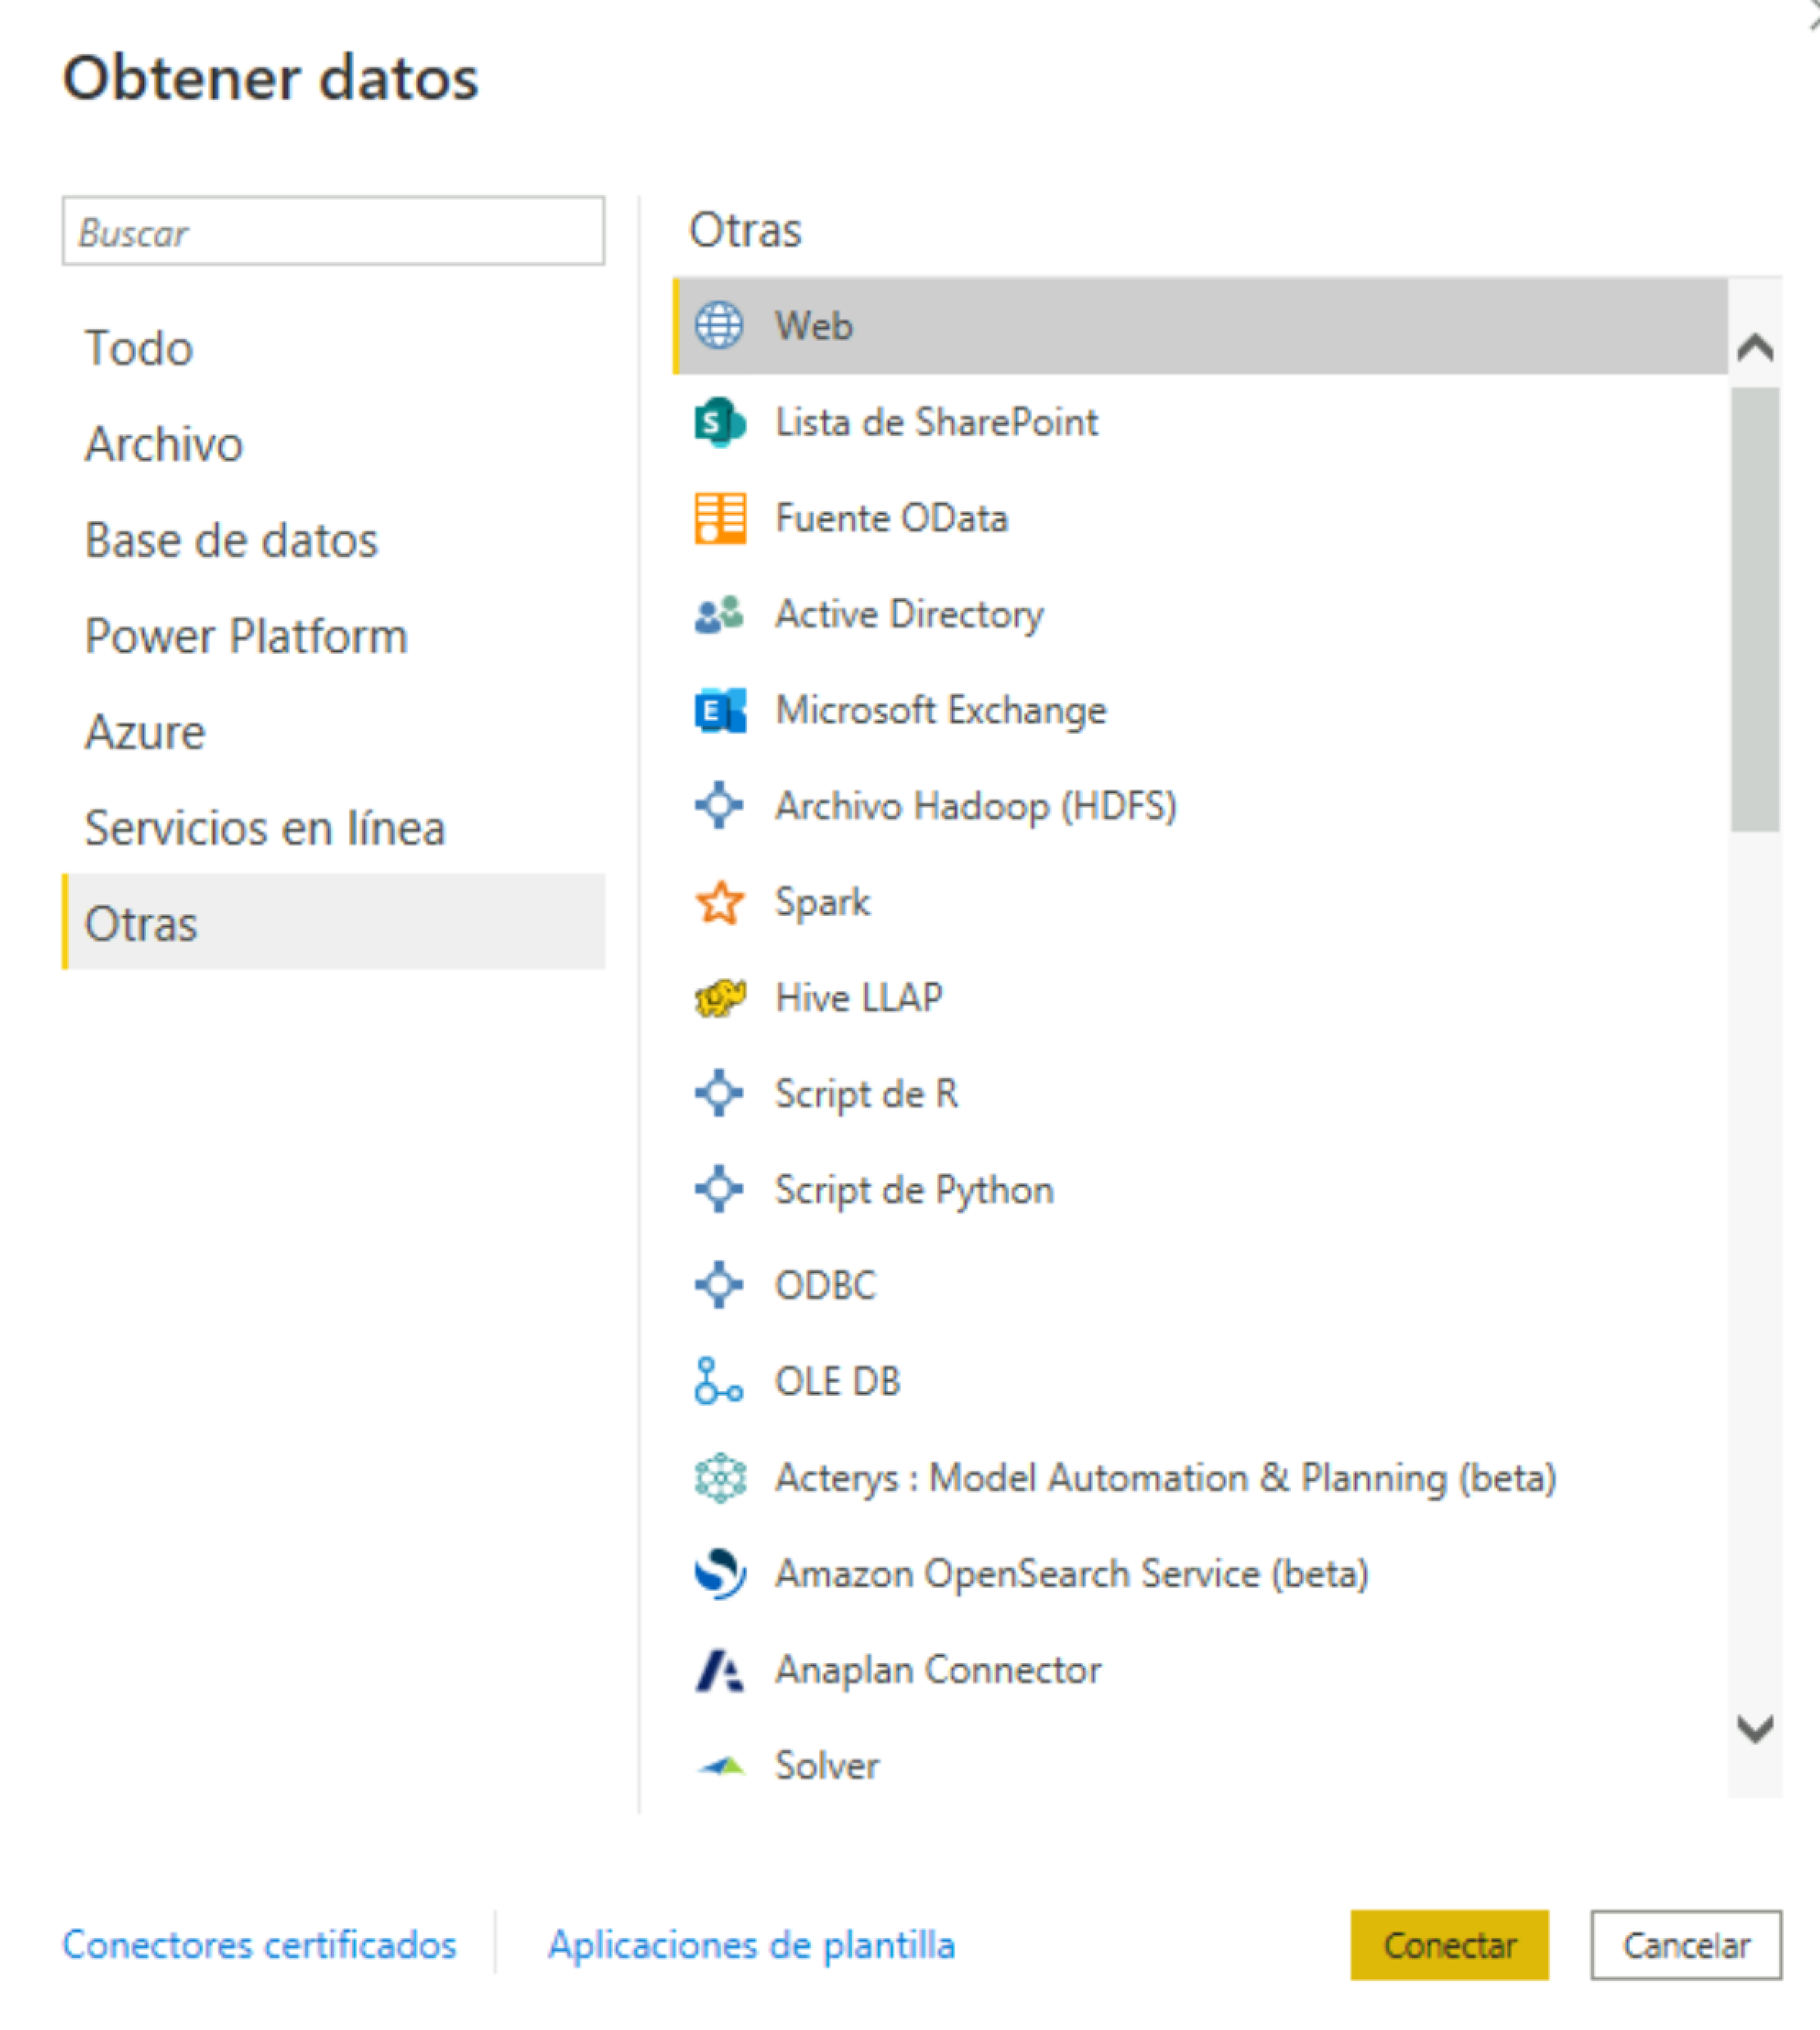Click the Microsoft Exchange icon

tap(720, 710)
